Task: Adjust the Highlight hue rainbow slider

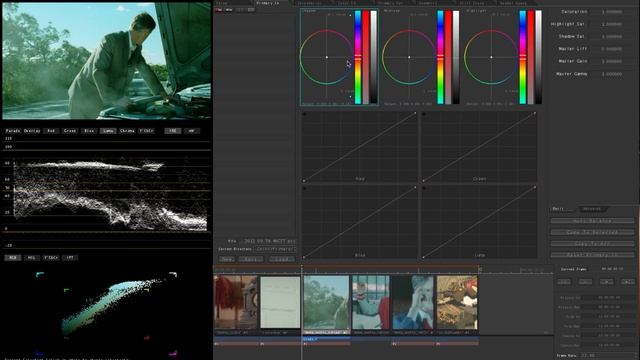Action: [523, 57]
